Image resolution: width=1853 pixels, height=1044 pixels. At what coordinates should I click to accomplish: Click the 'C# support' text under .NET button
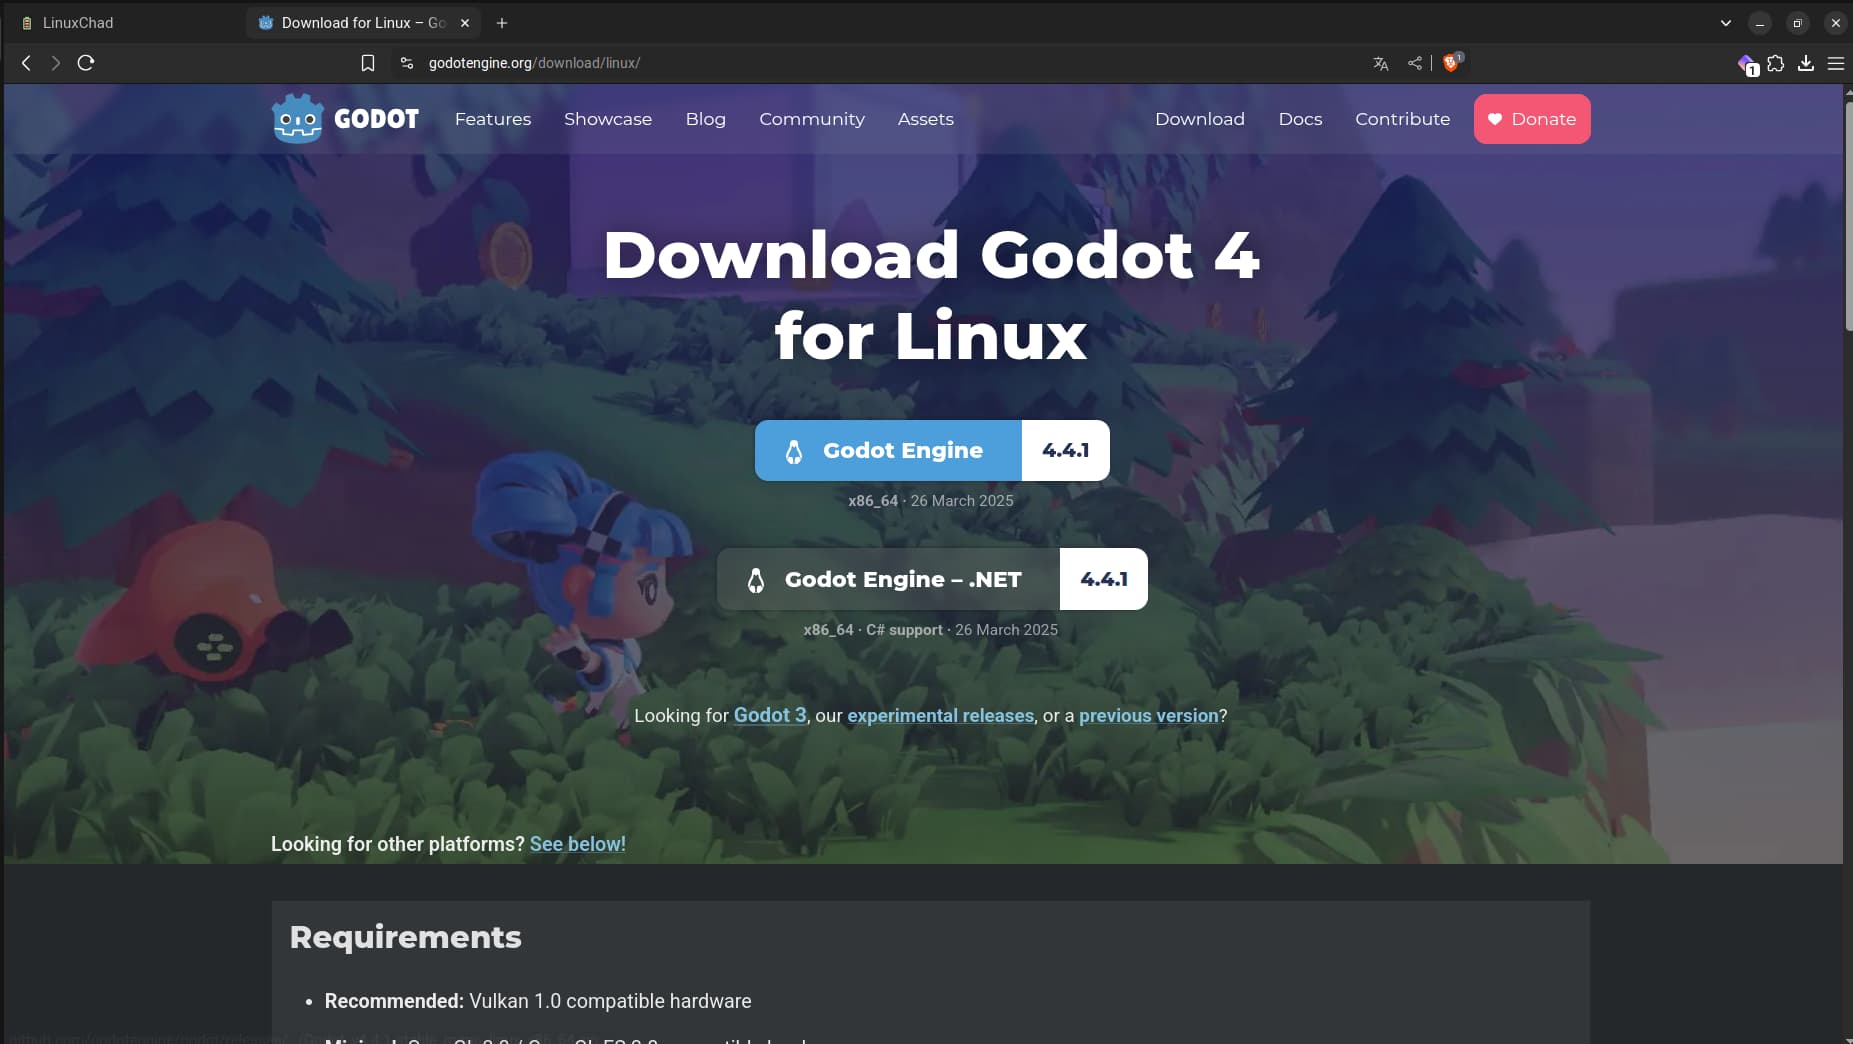[x=904, y=630]
